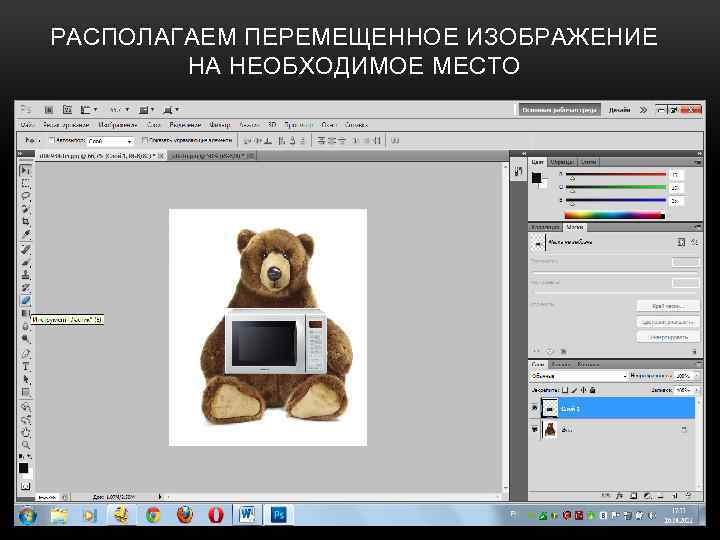Add a pixel mask in Masks panel
This screenshot has height=540, width=720.
tap(681, 242)
